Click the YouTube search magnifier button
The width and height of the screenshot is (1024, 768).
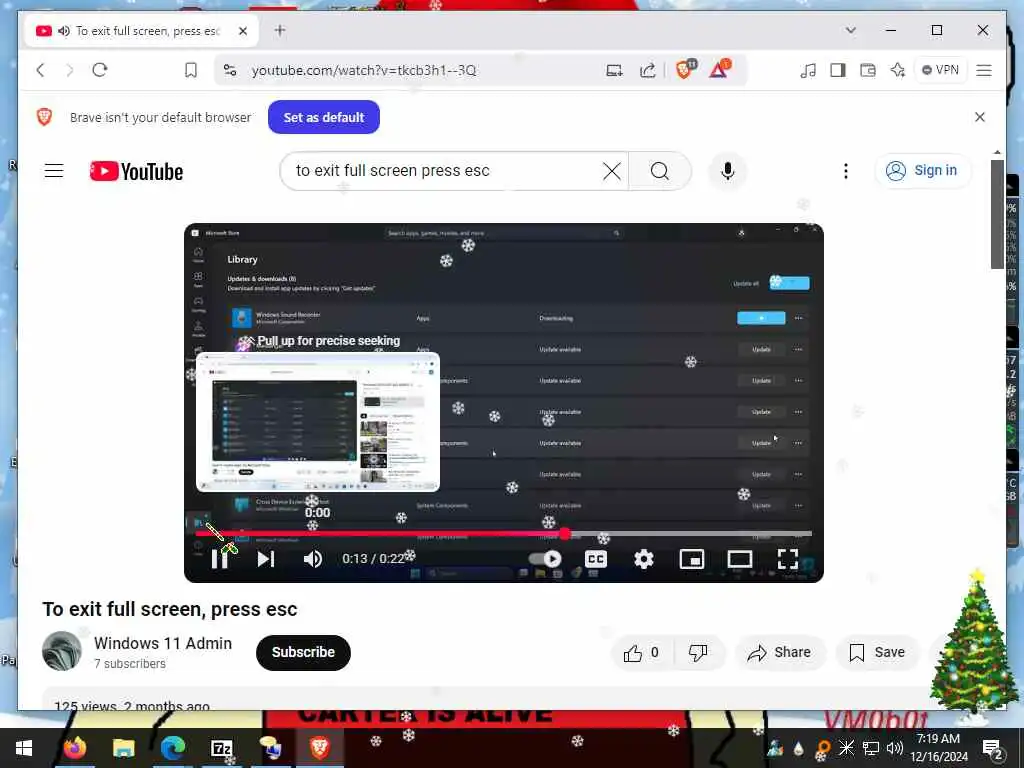click(660, 171)
